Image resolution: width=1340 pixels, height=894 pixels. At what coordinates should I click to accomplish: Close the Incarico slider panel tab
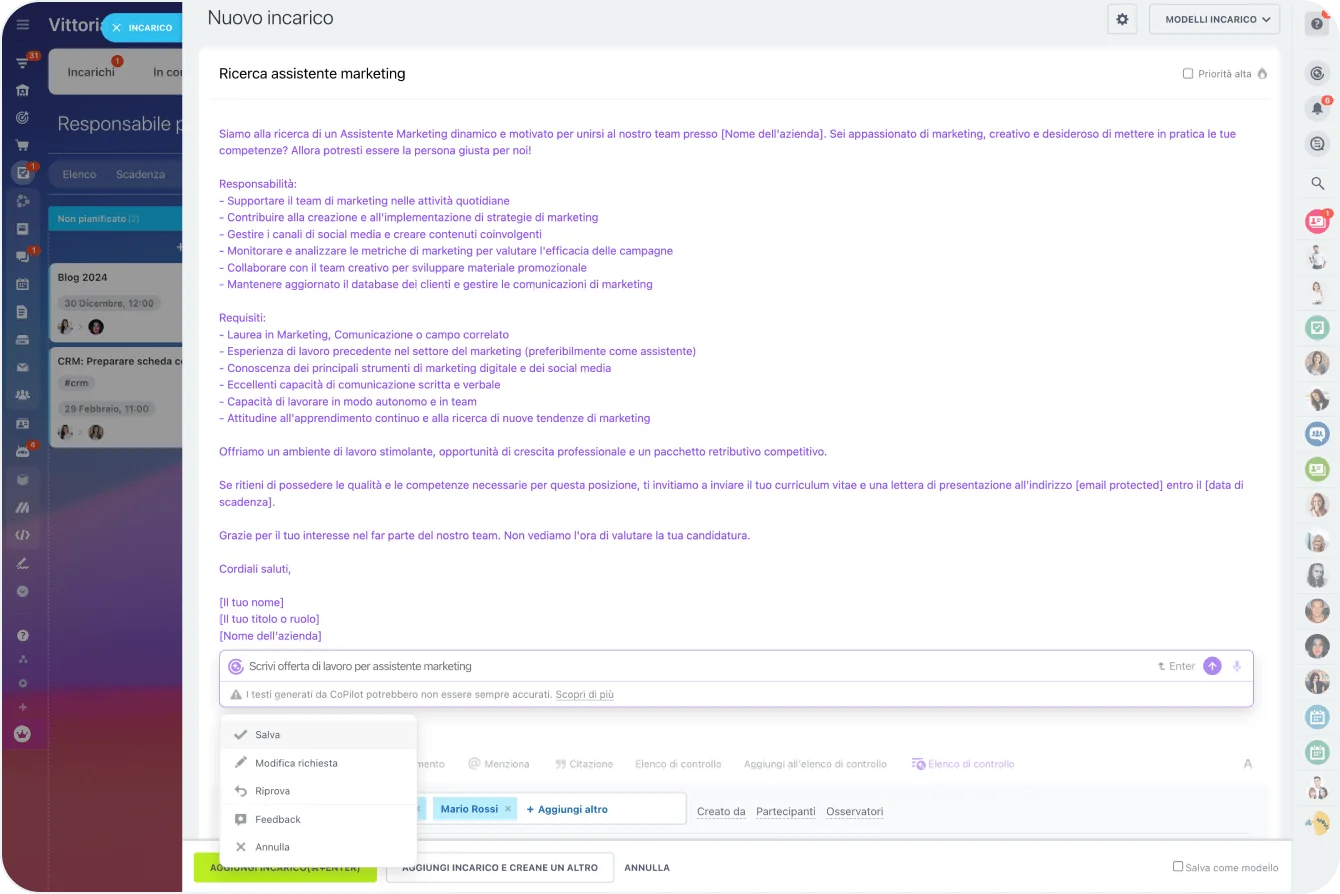click(117, 28)
